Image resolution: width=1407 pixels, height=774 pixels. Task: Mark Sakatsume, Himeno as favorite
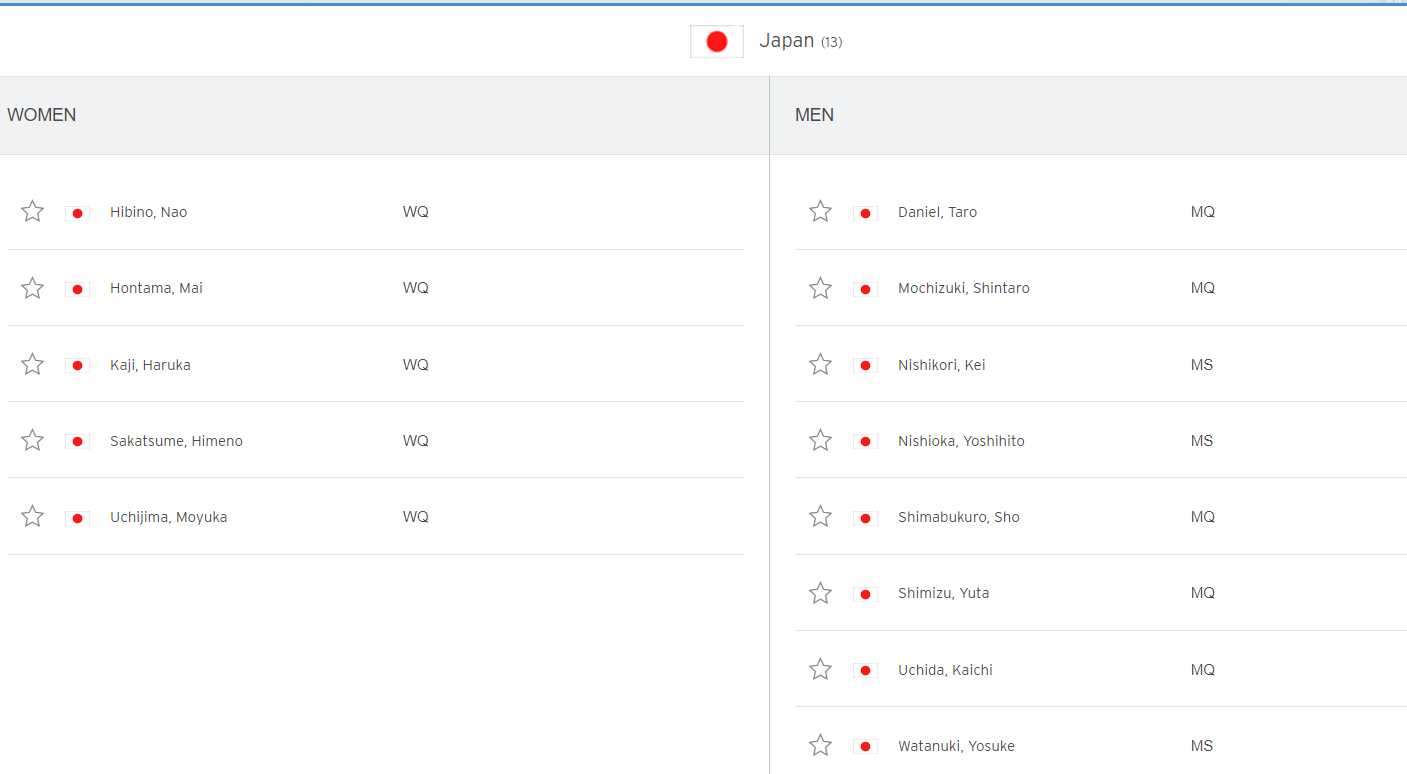click(x=33, y=440)
